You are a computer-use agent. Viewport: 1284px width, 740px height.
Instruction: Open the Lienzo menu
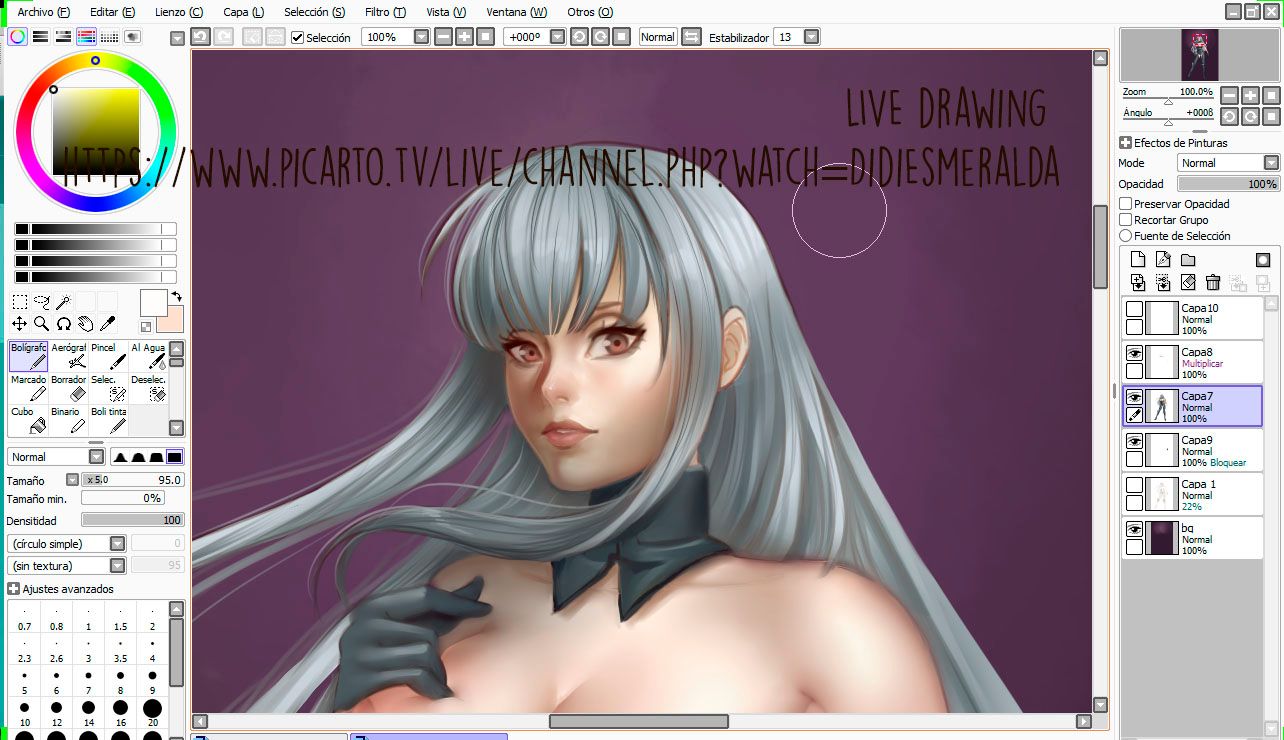[x=179, y=12]
